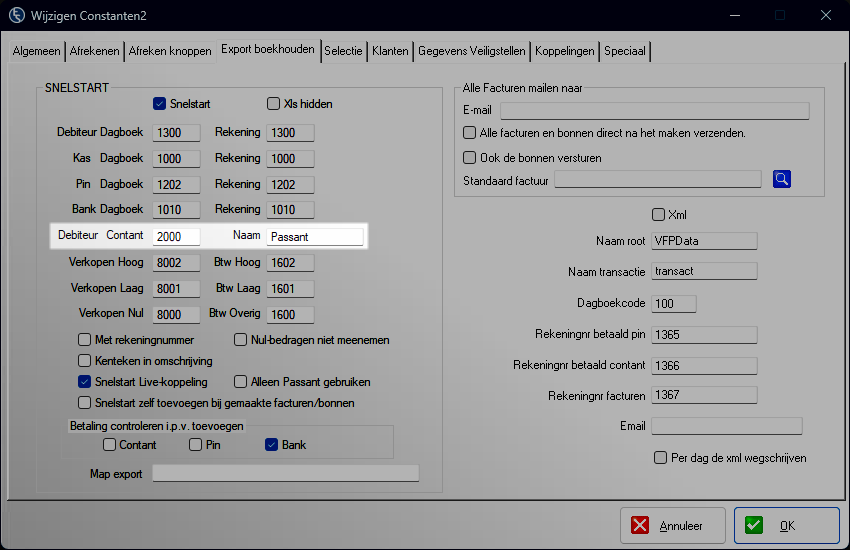Enable the Xls hidden checkbox
The height and width of the screenshot is (550, 850).
(x=274, y=104)
